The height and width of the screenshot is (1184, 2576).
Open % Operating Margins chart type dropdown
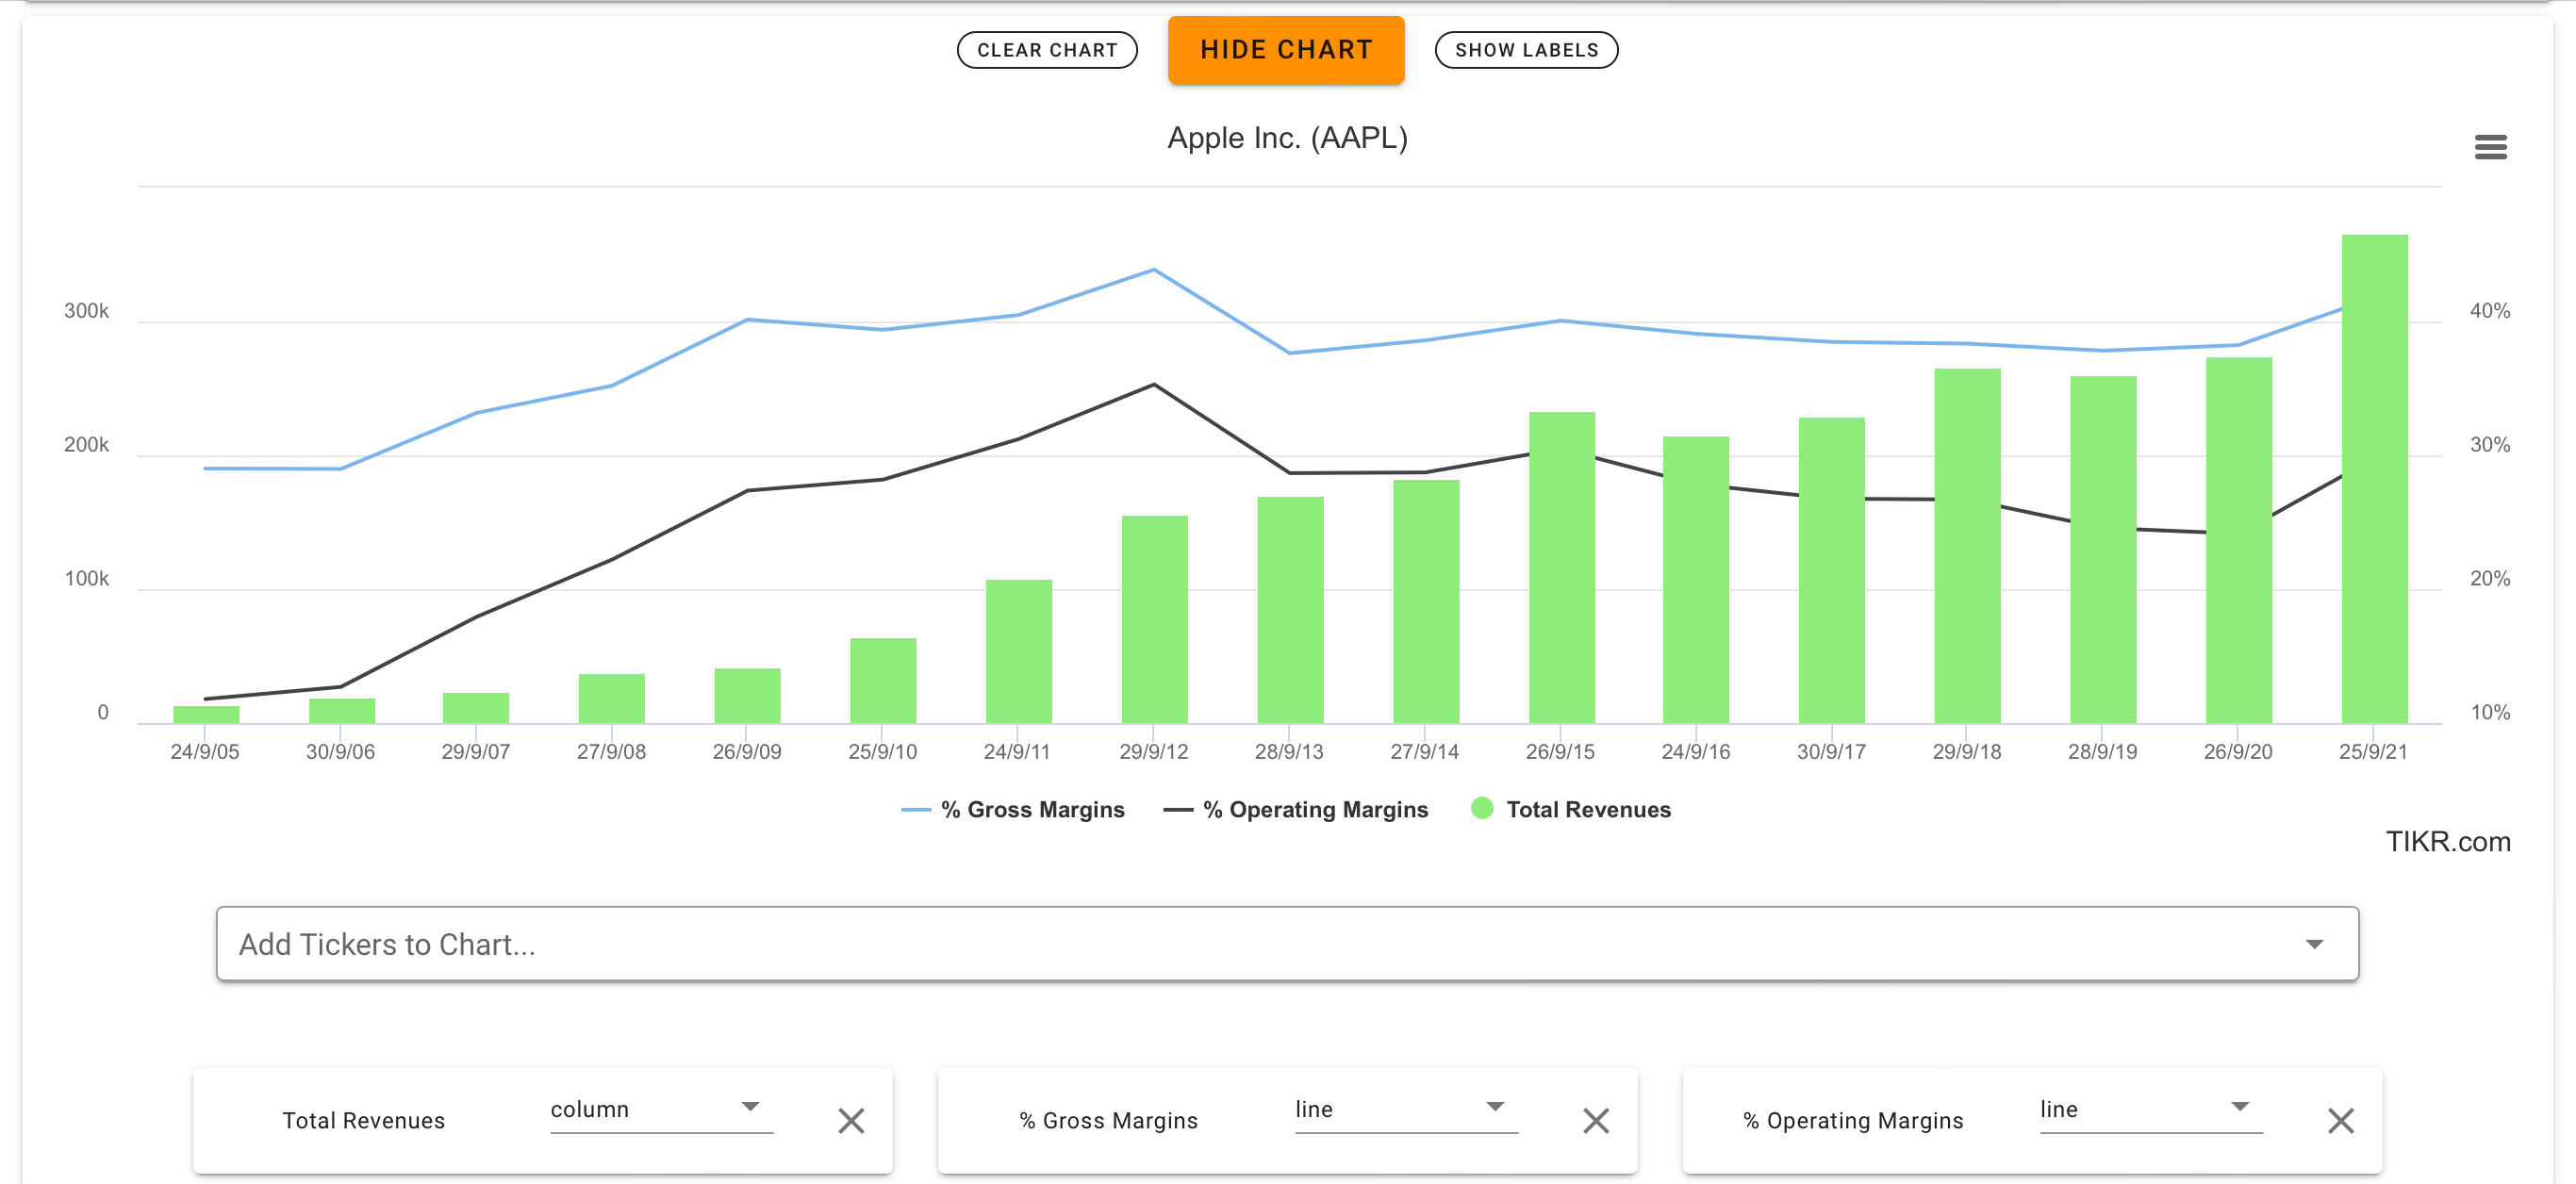point(2151,1110)
